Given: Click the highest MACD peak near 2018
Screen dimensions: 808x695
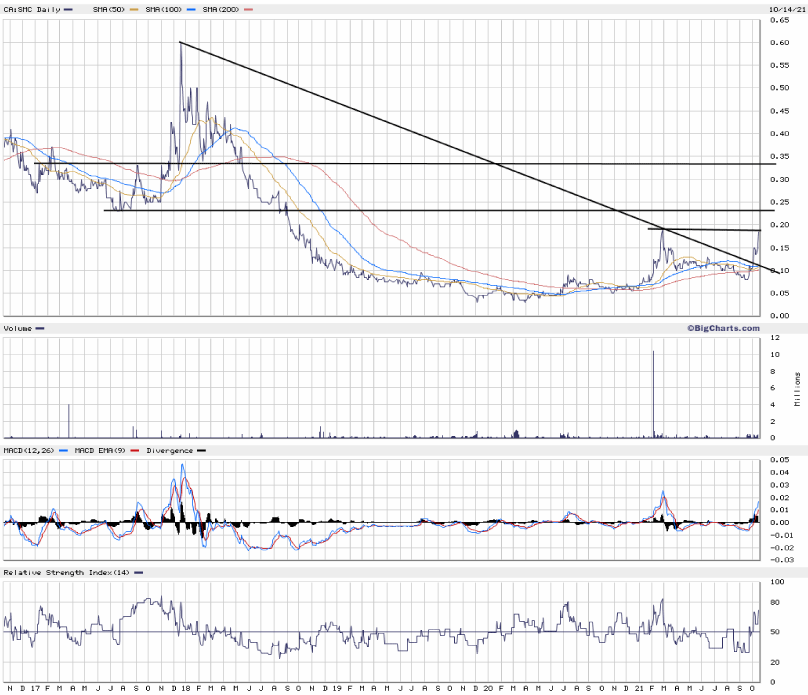Looking at the screenshot, I should pos(182,466).
